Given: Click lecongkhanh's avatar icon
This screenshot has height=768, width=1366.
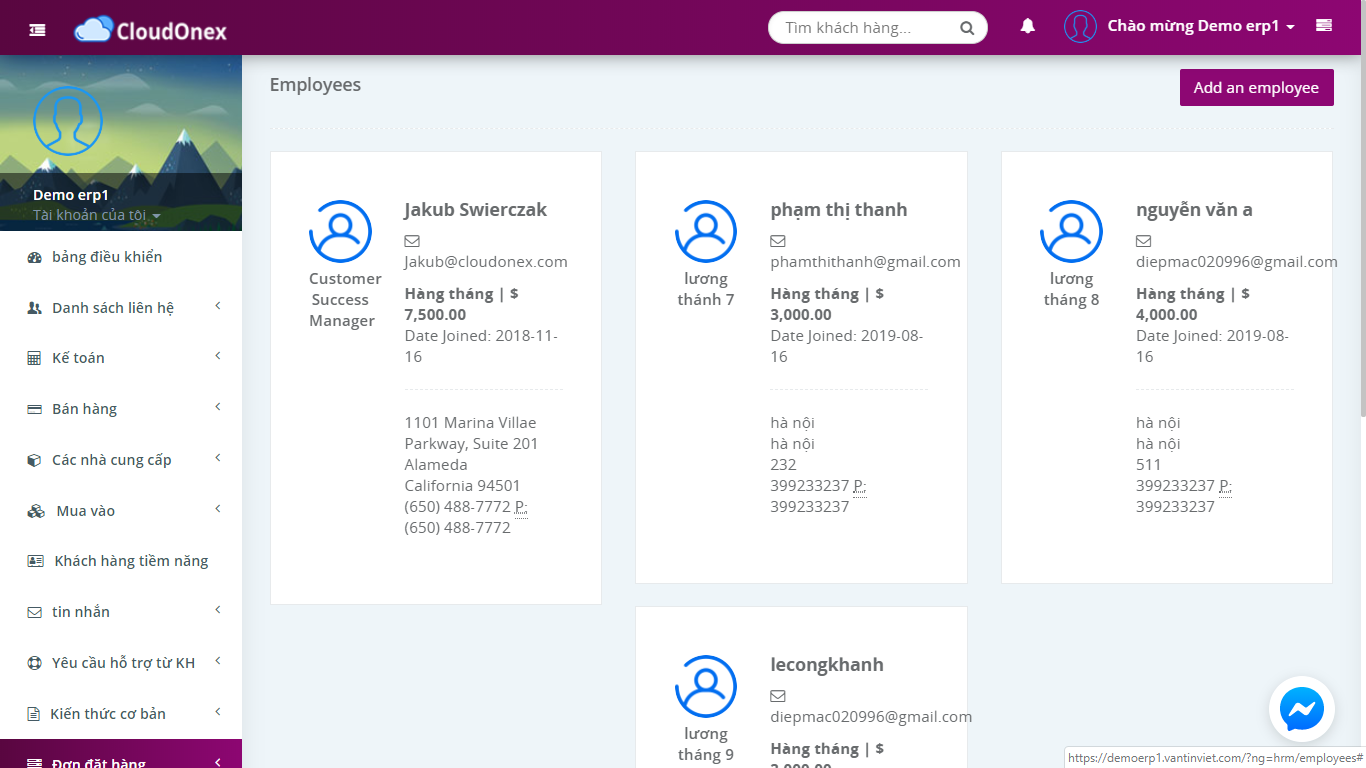Looking at the screenshot, I should point(706,686).
